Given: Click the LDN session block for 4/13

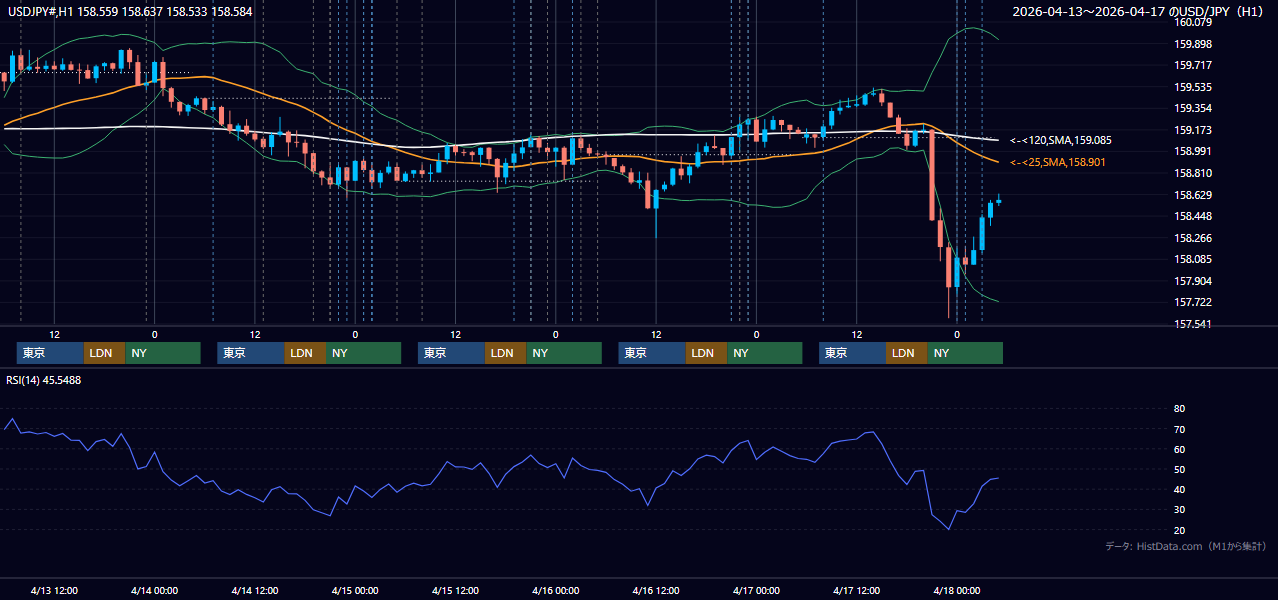Looking at the screenshot, I should coord(104,353).
